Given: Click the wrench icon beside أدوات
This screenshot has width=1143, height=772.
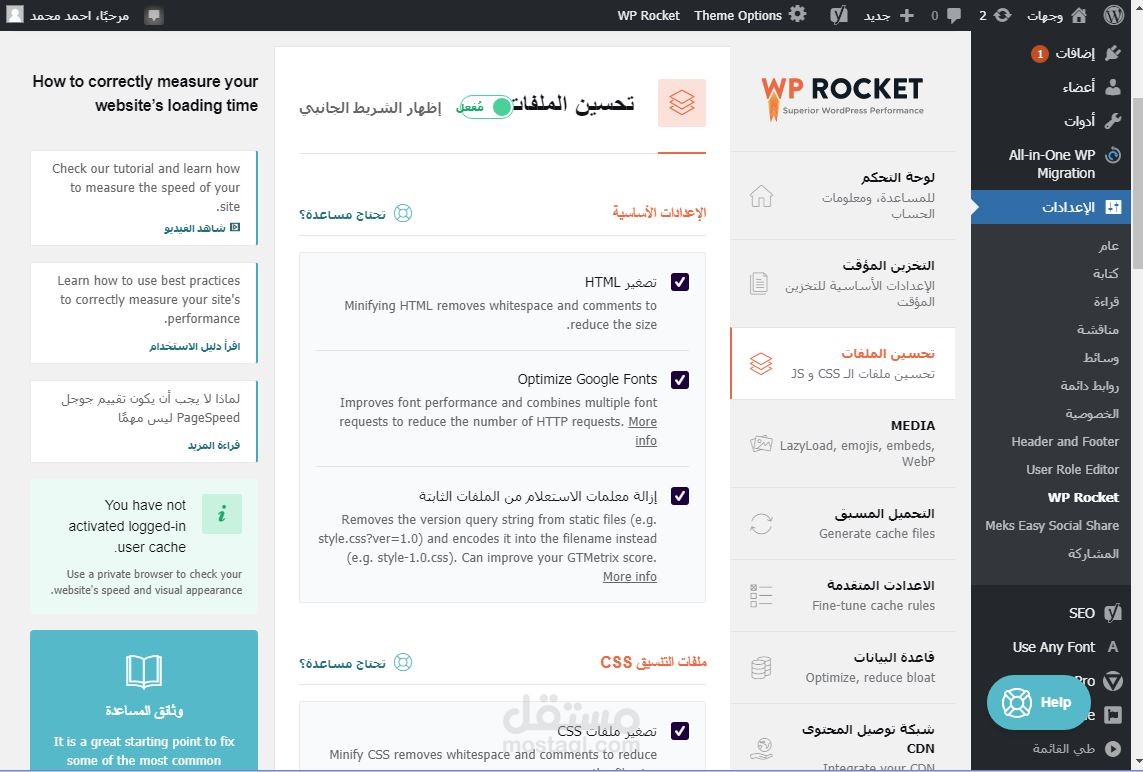Looking at the screenshot, I should coord(1113,121).
